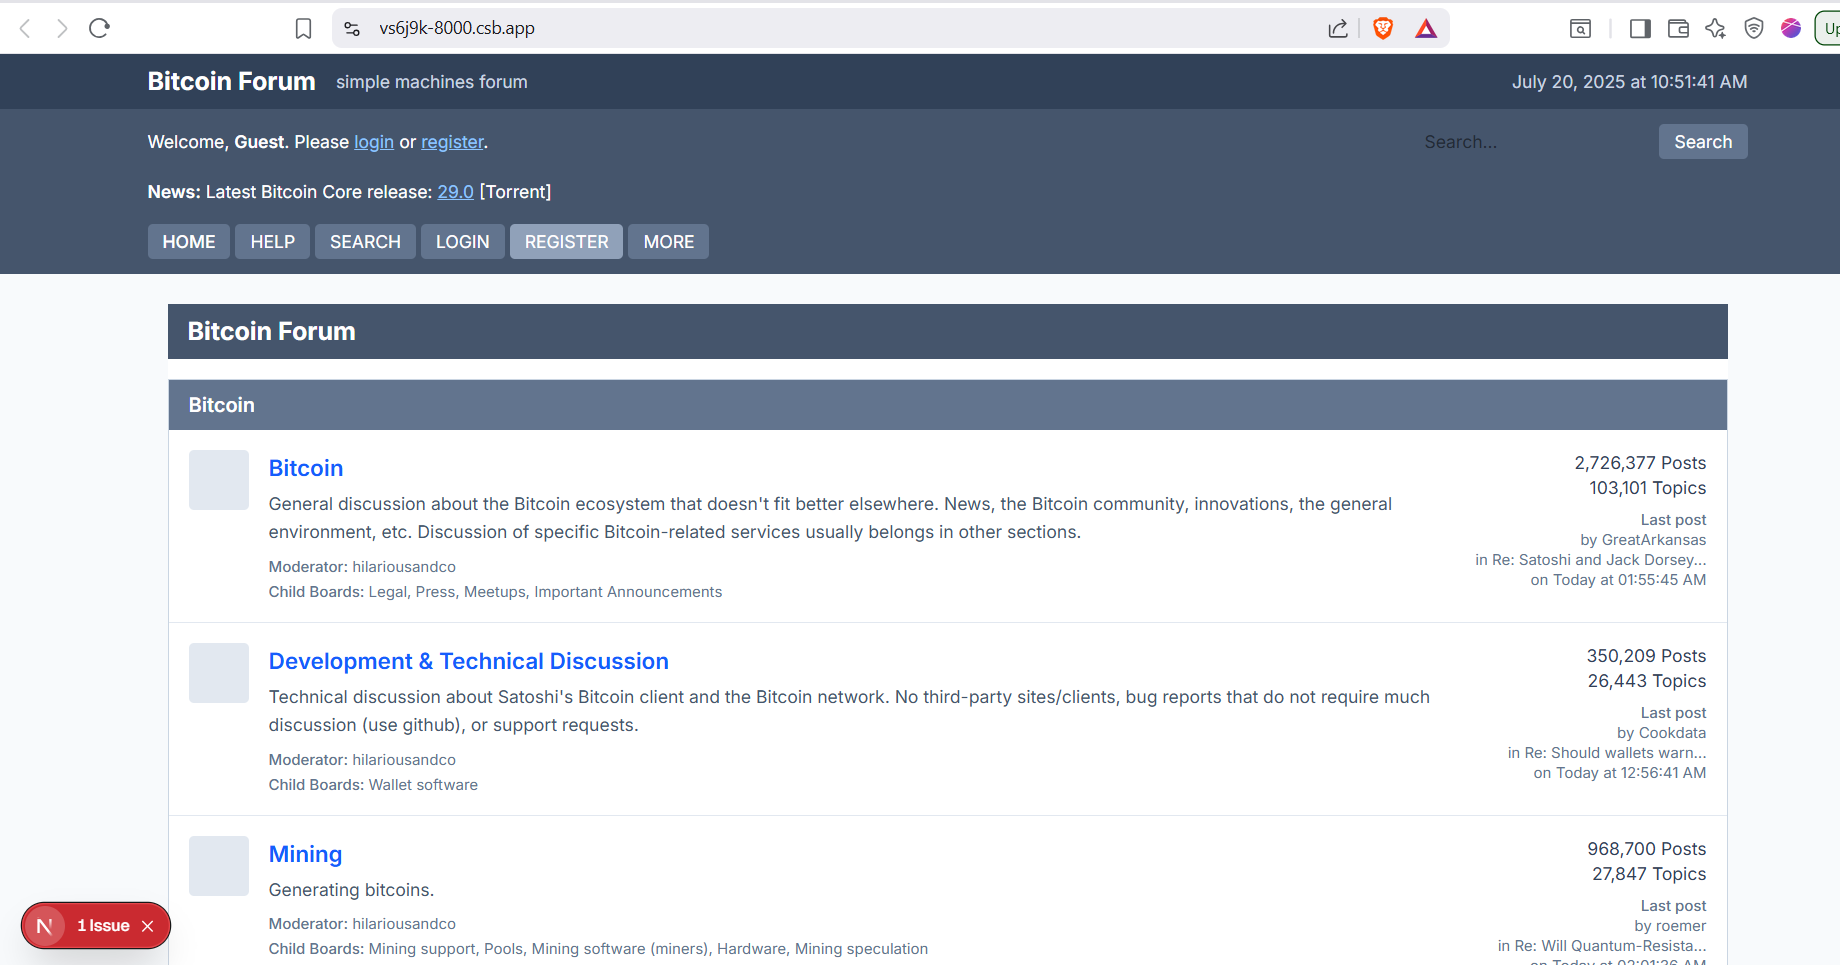
Task: Click '2,726,377 Posts' count text
Action: [1640, 463]
